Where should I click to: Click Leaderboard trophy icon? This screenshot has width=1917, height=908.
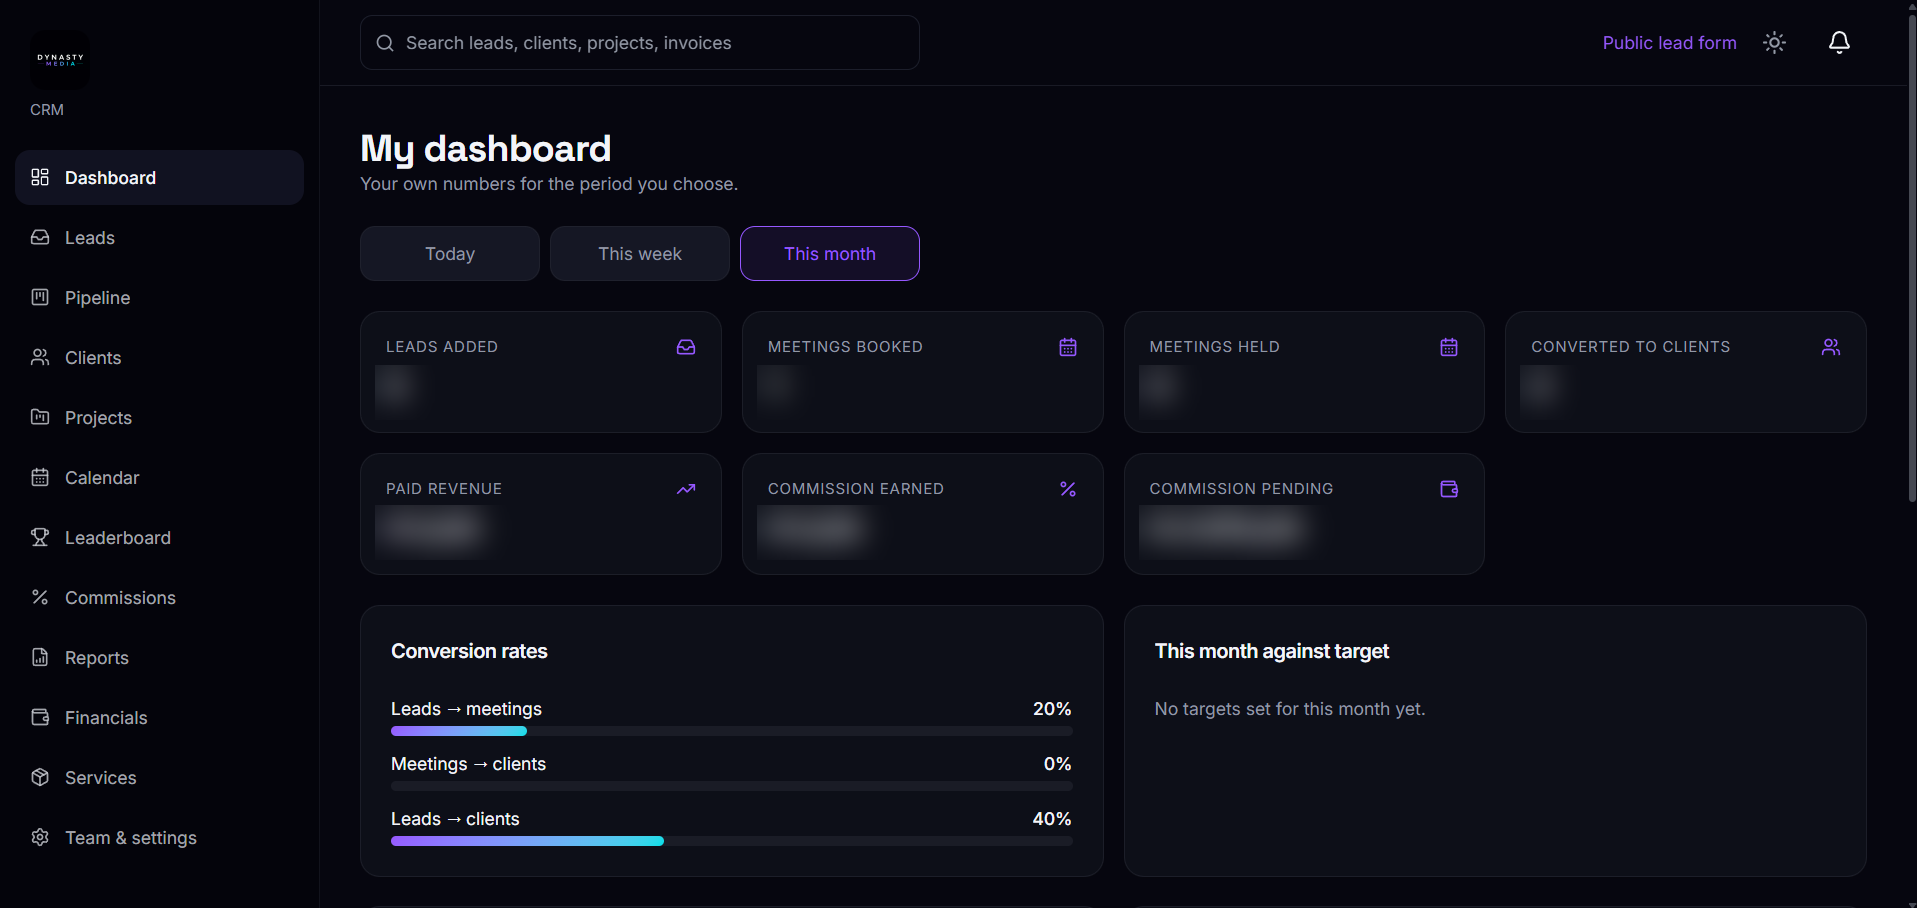[x=40, y=537]
